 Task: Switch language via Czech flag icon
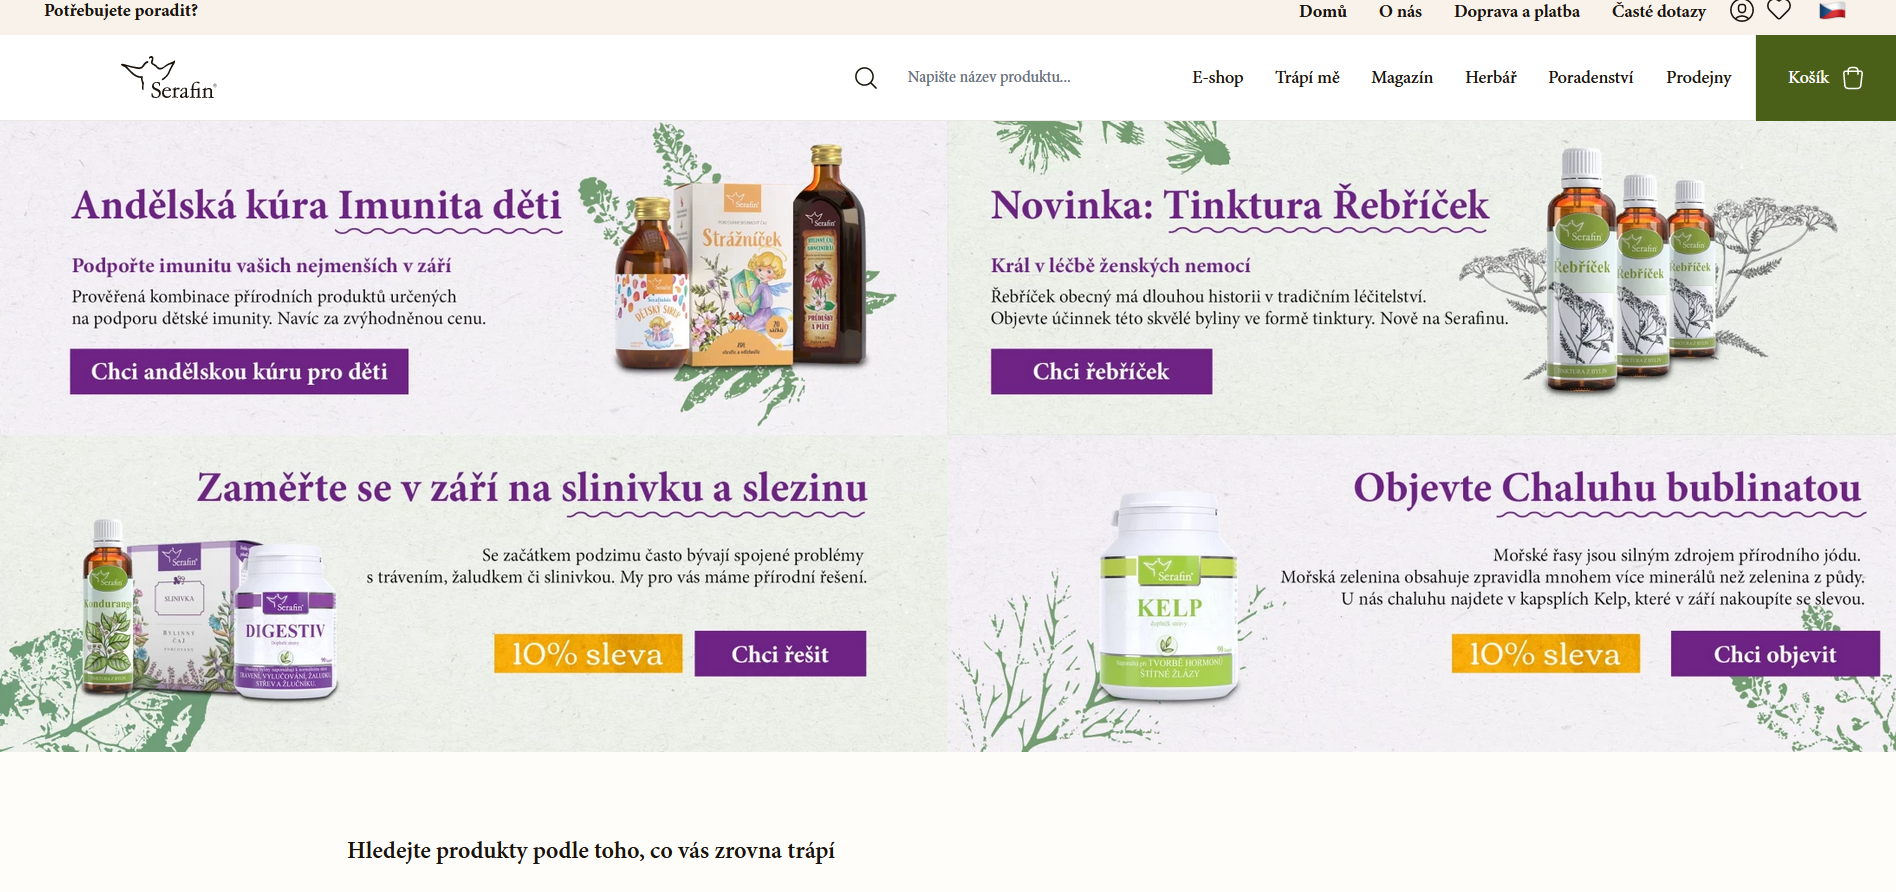pyautogui.click(x=1832, y=11)
